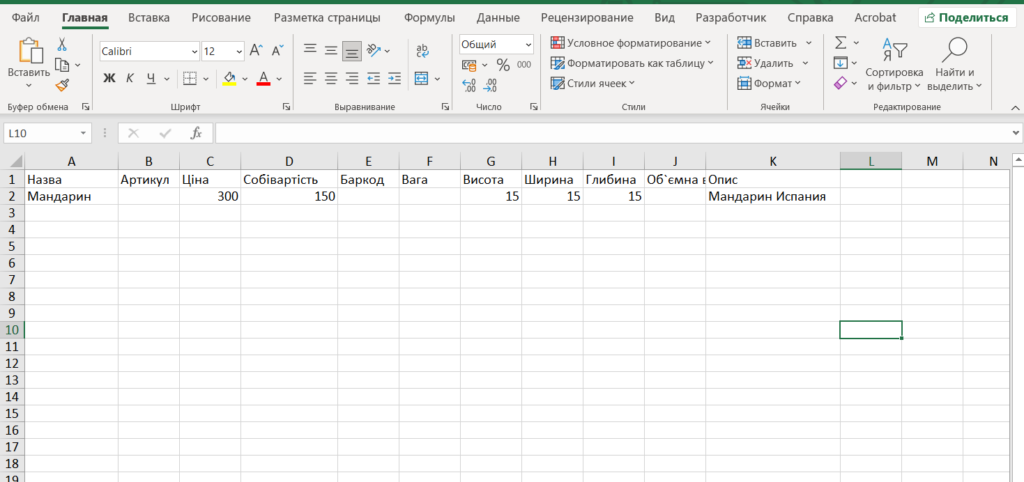The width and height of the screenshot is (1024, 482).
Task: Select column header D
Action: tap(289, 161)
